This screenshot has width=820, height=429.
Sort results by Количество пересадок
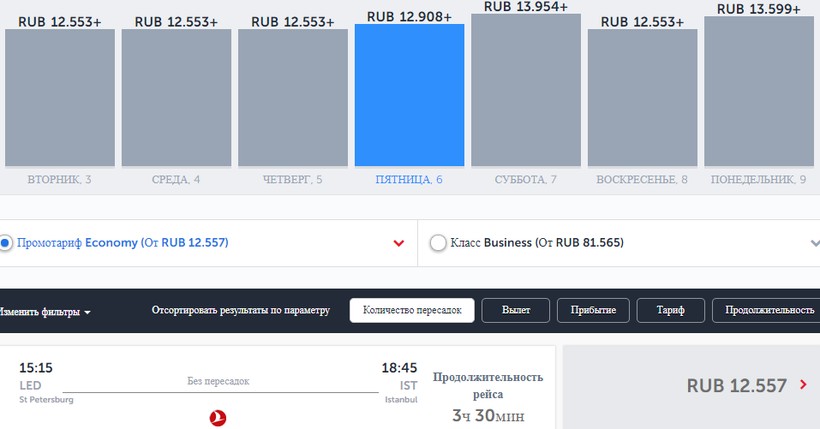tap(412, 310)
